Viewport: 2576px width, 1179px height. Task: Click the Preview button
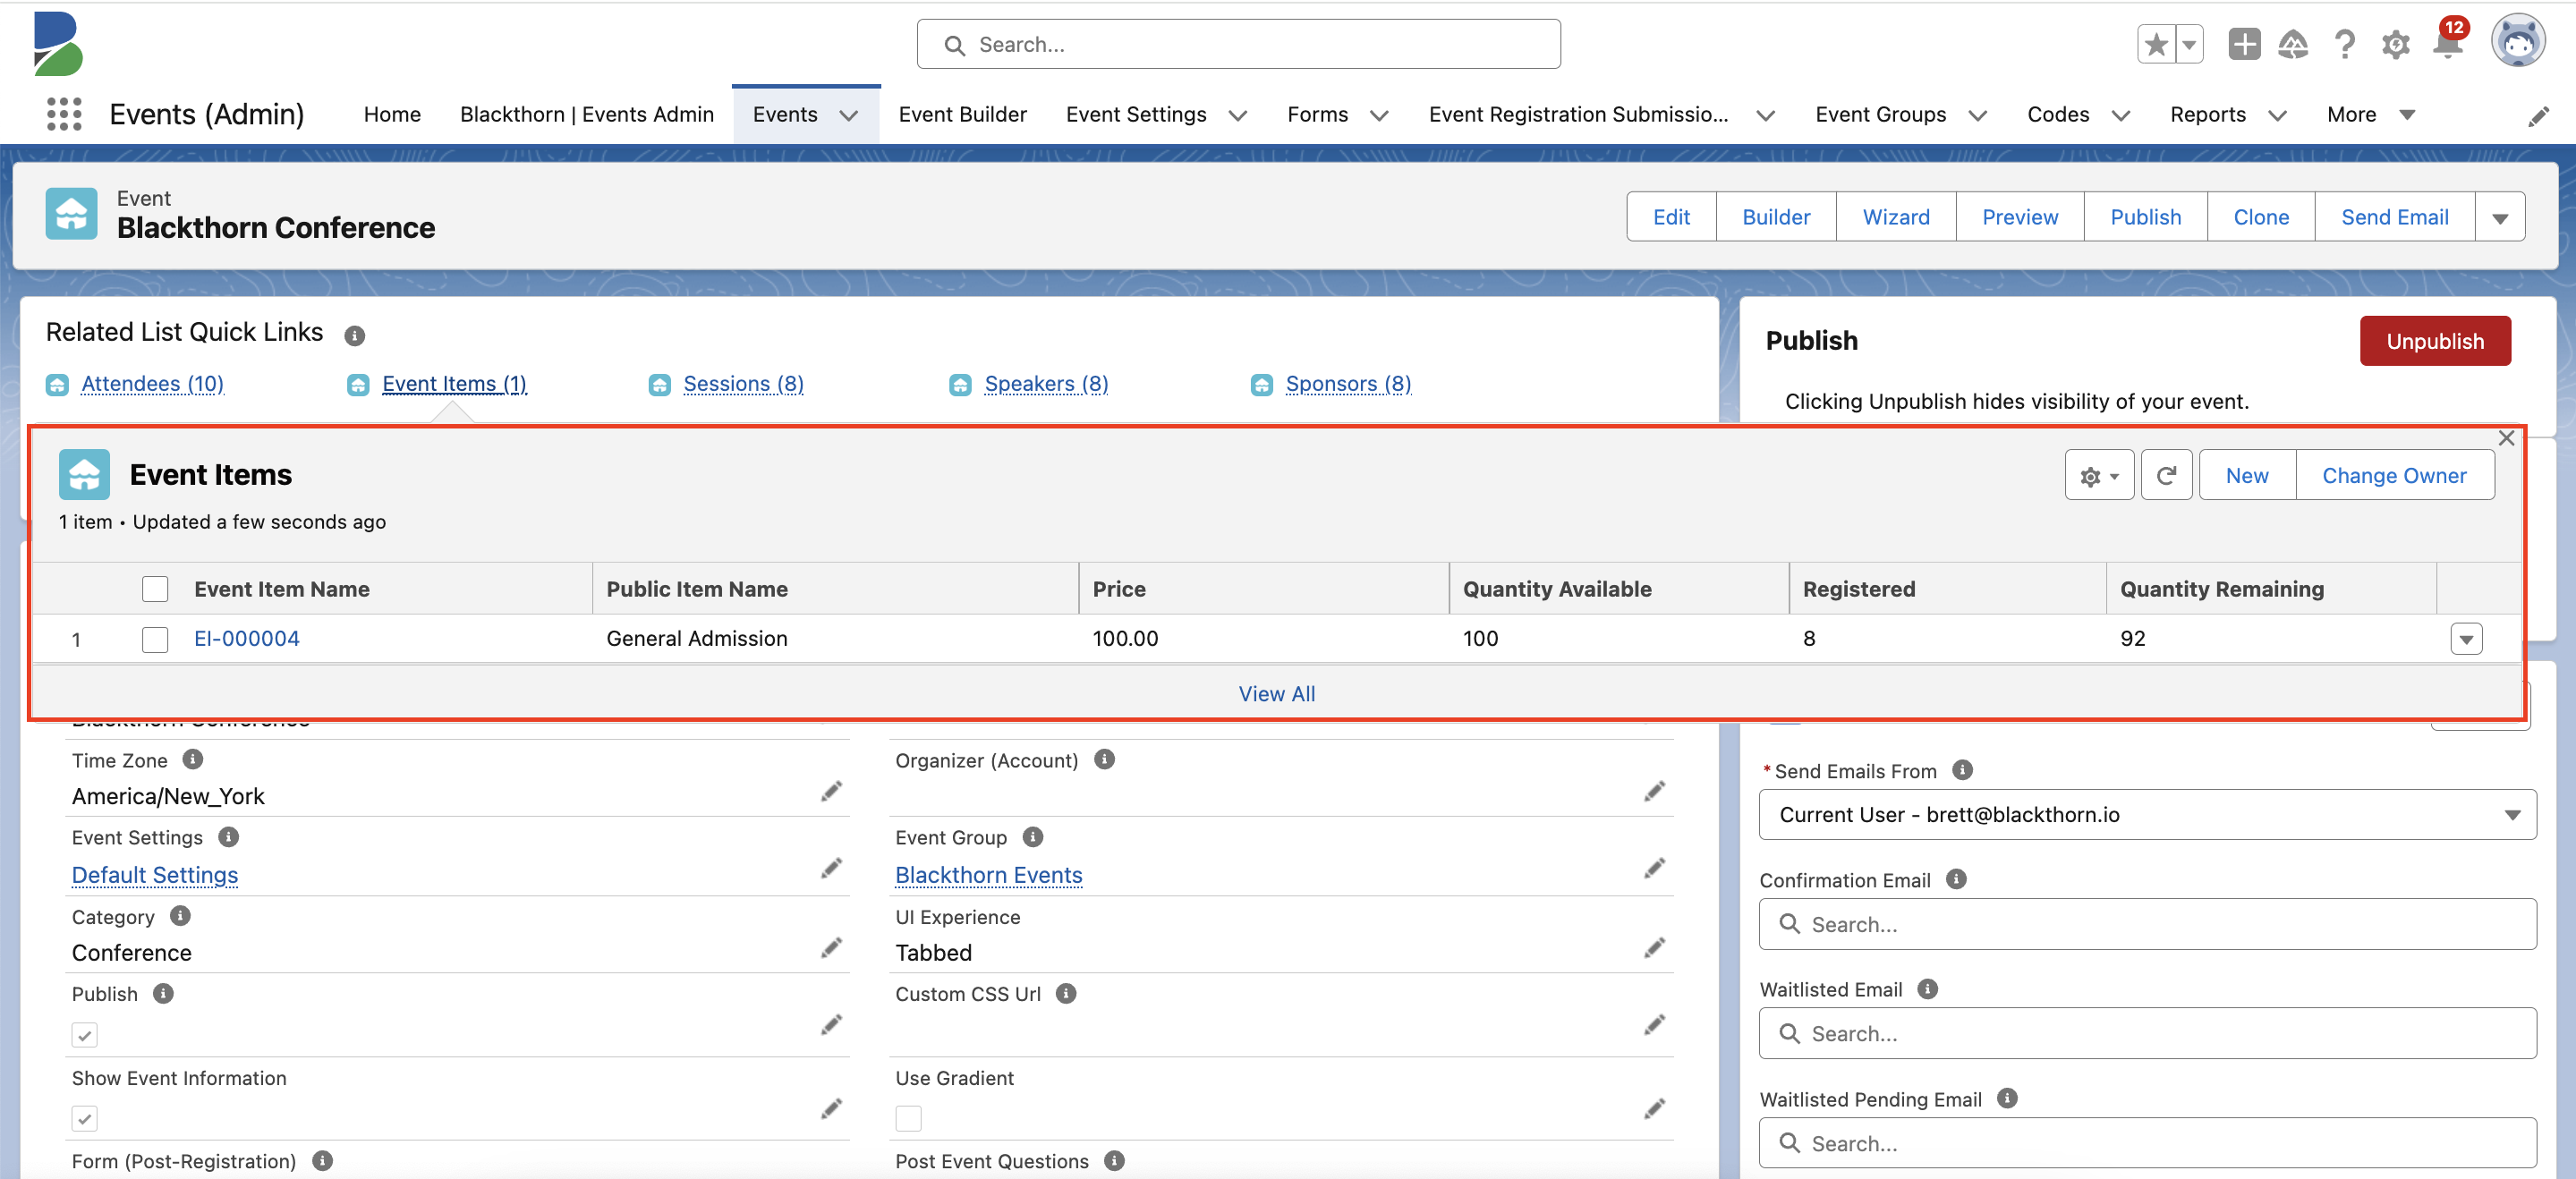2020,217
